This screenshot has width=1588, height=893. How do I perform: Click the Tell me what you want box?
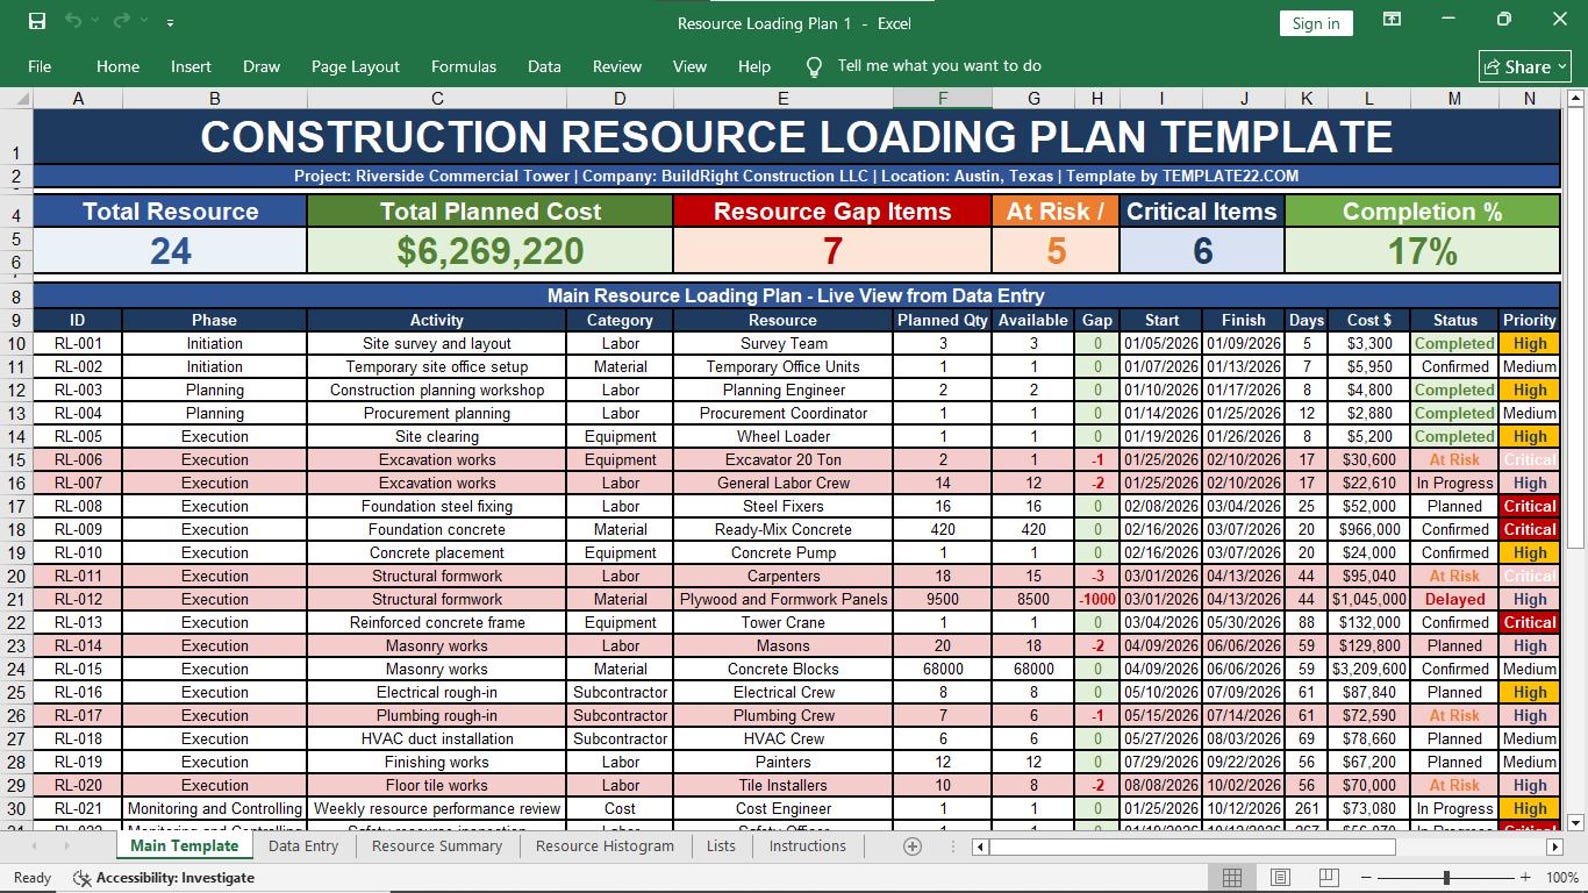point(939,66)
